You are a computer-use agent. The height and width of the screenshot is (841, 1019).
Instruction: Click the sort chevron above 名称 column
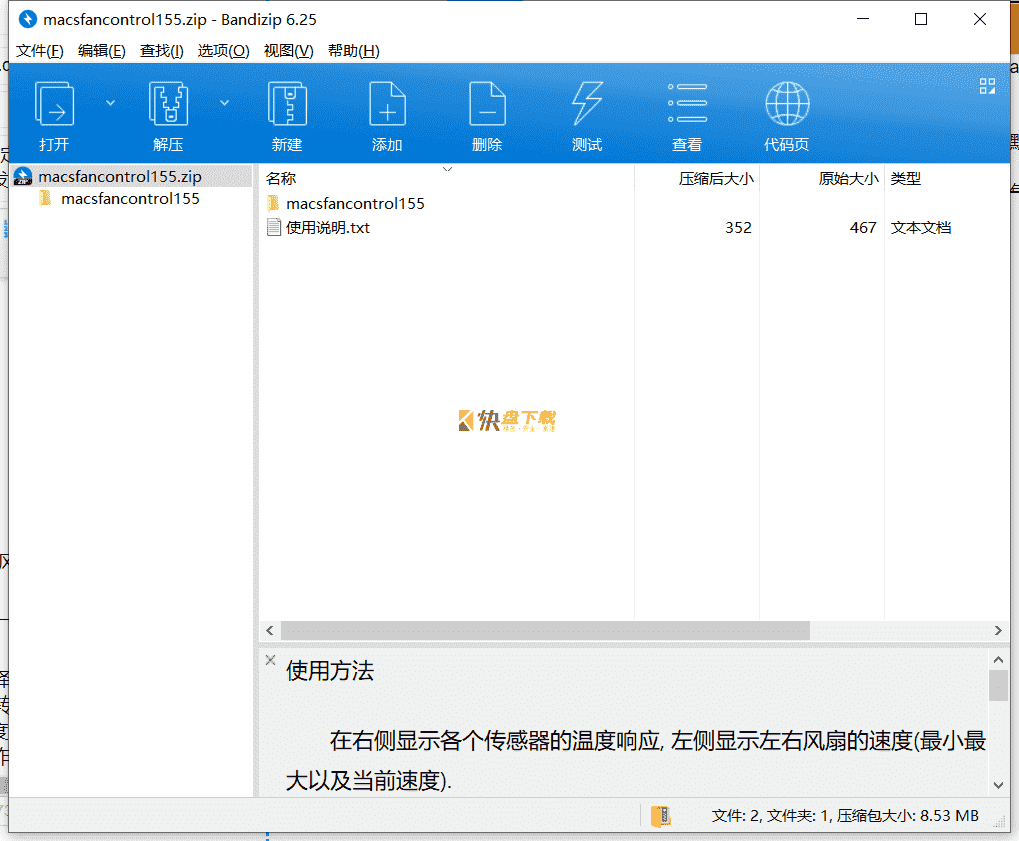447,169
